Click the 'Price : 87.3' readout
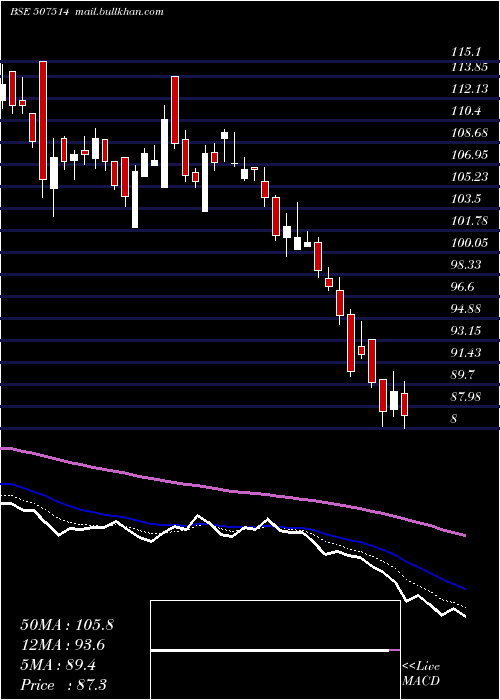The image size is (500, 700). click(x=63, y=685)
